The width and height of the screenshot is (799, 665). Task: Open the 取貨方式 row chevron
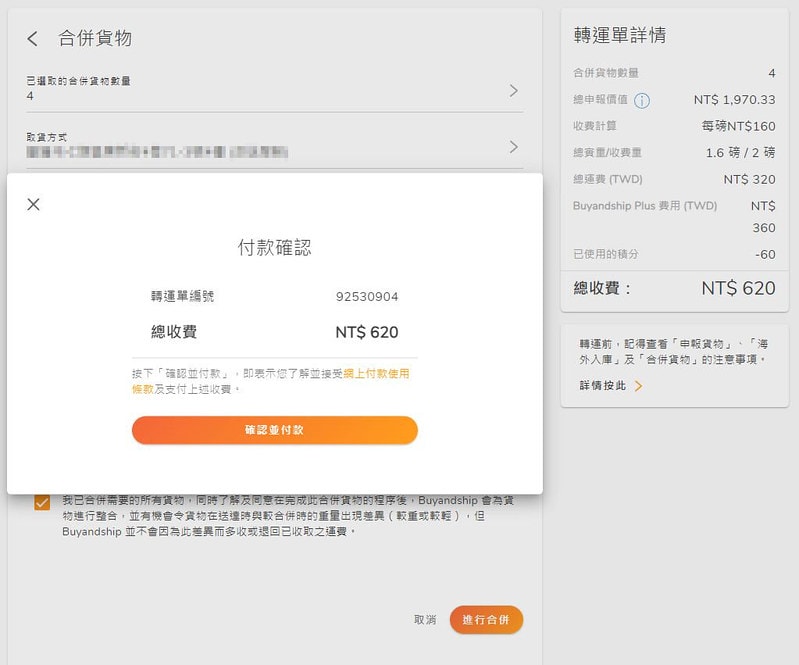[513, 147]
